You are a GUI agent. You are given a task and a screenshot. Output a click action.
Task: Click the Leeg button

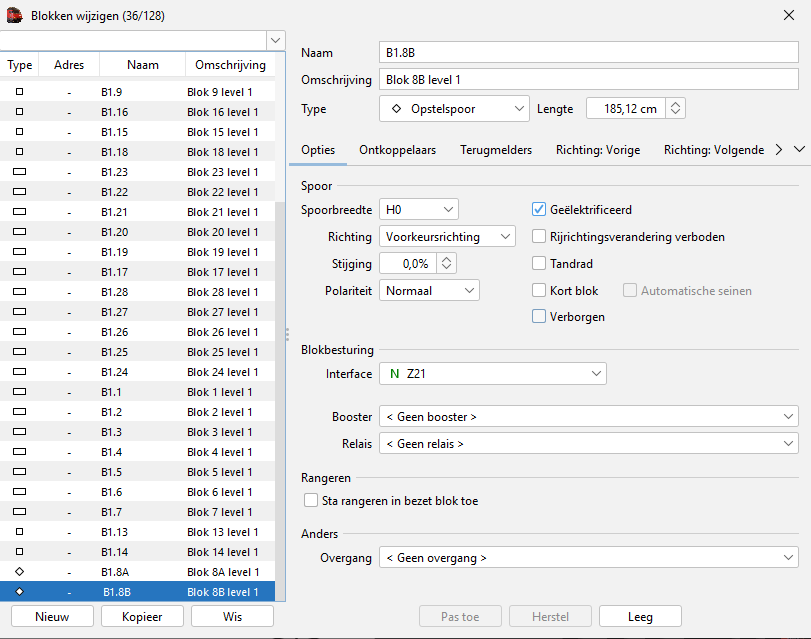coord(640,616)
